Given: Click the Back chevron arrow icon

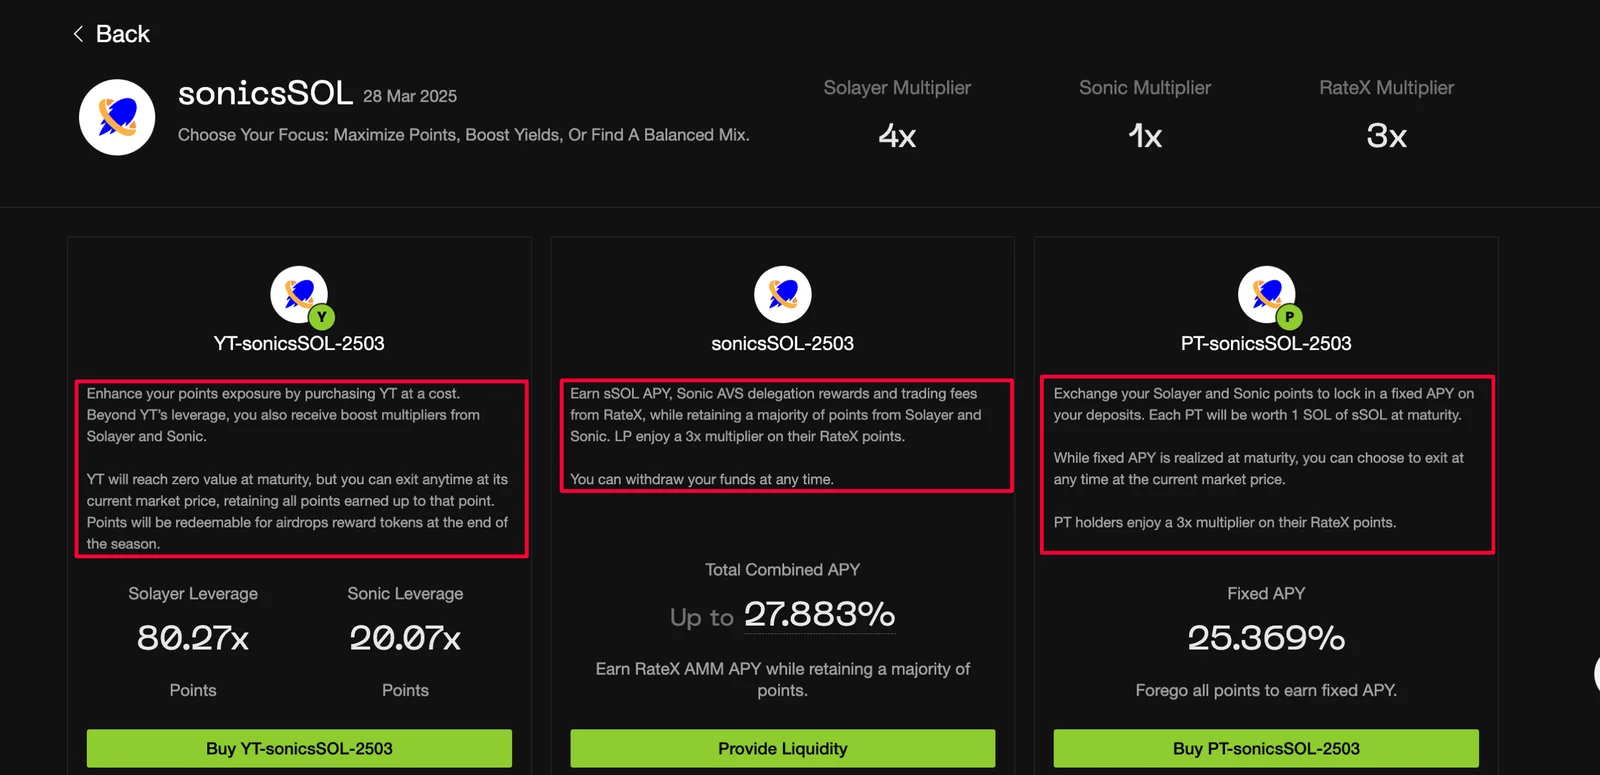Looking at the screenshot, I should [78, 34].
